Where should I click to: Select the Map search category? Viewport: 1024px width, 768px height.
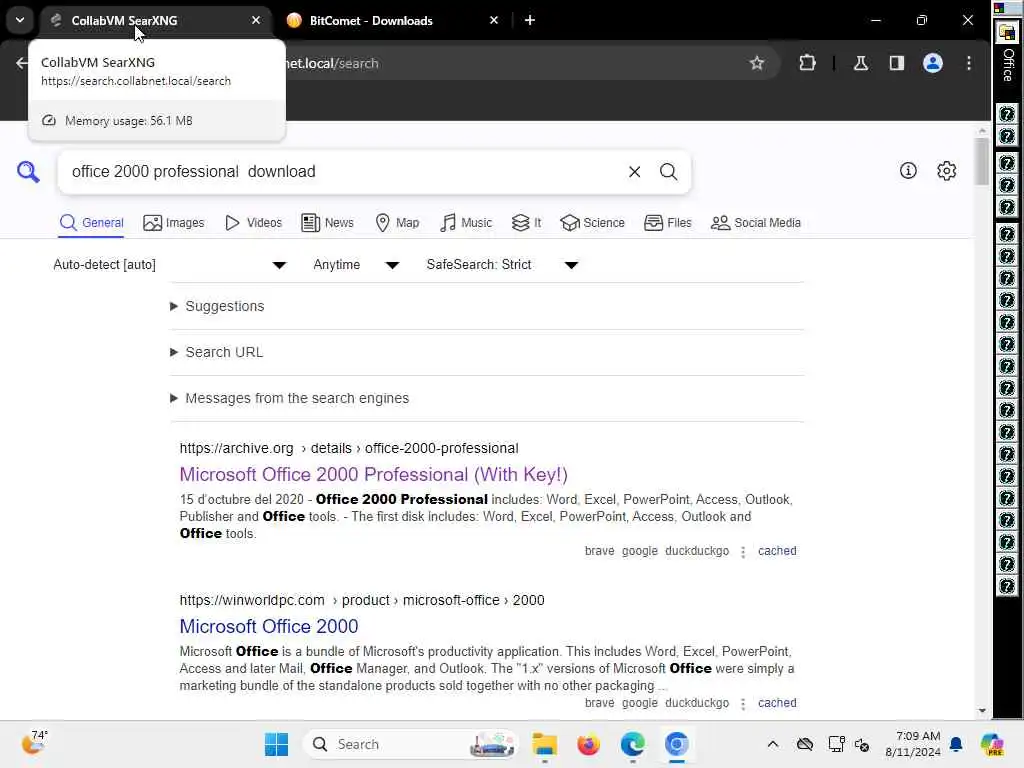pos(398,223)
